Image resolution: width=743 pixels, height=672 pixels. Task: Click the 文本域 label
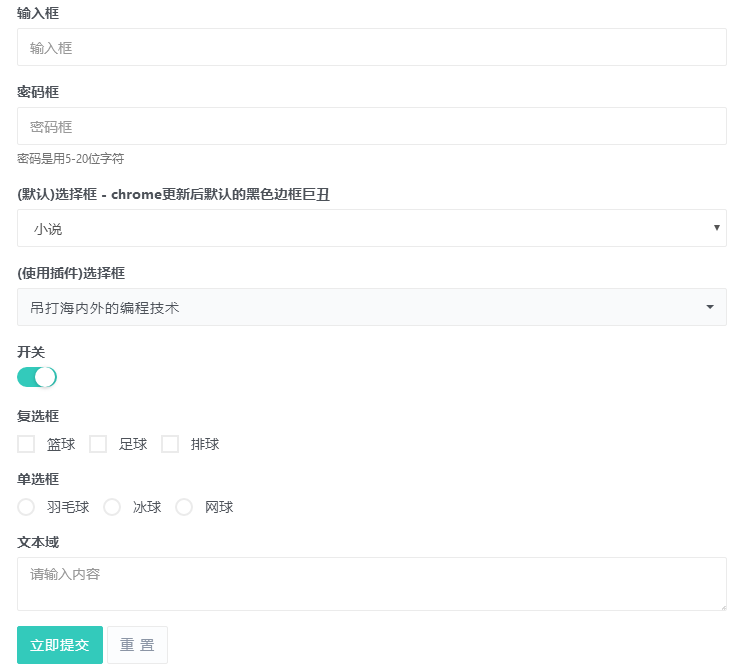(x=38, y=542)
